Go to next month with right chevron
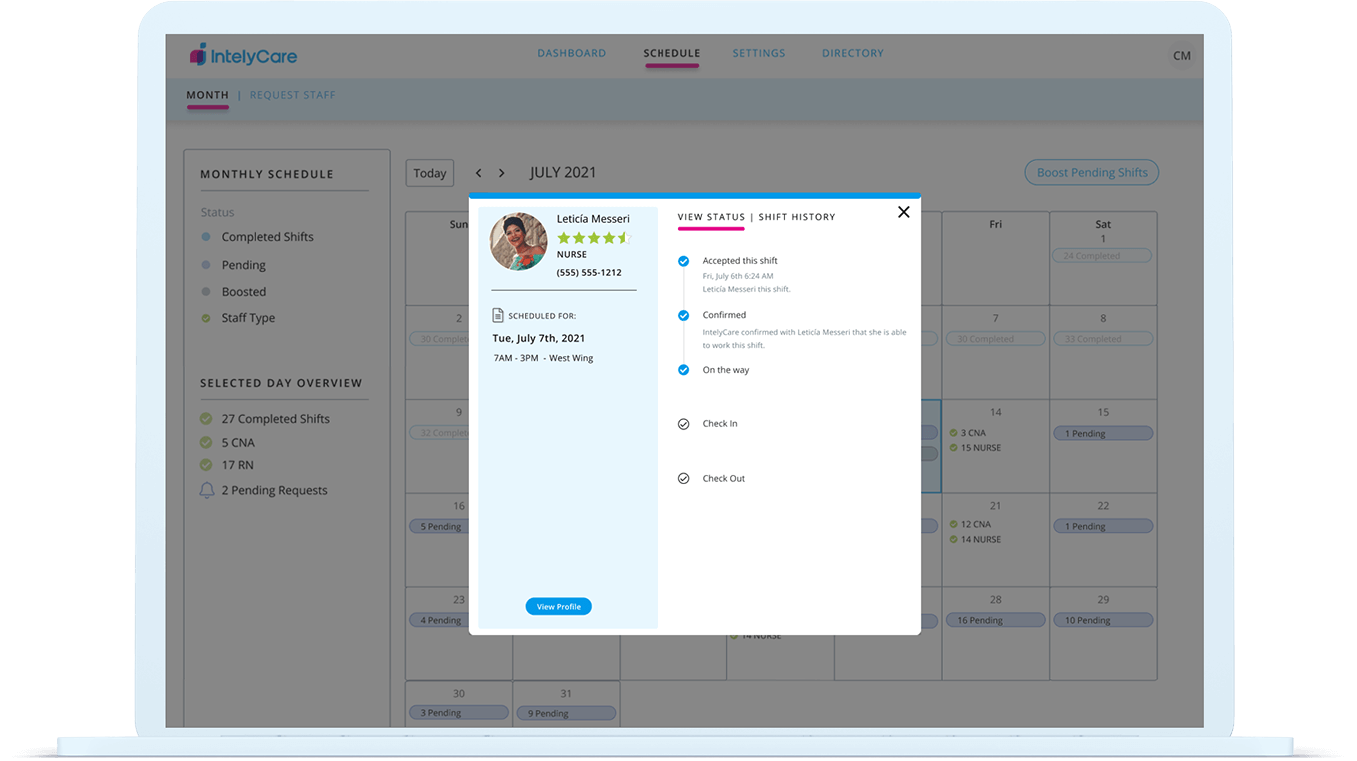Screen dimensions: 1357x761 point(502,173)
